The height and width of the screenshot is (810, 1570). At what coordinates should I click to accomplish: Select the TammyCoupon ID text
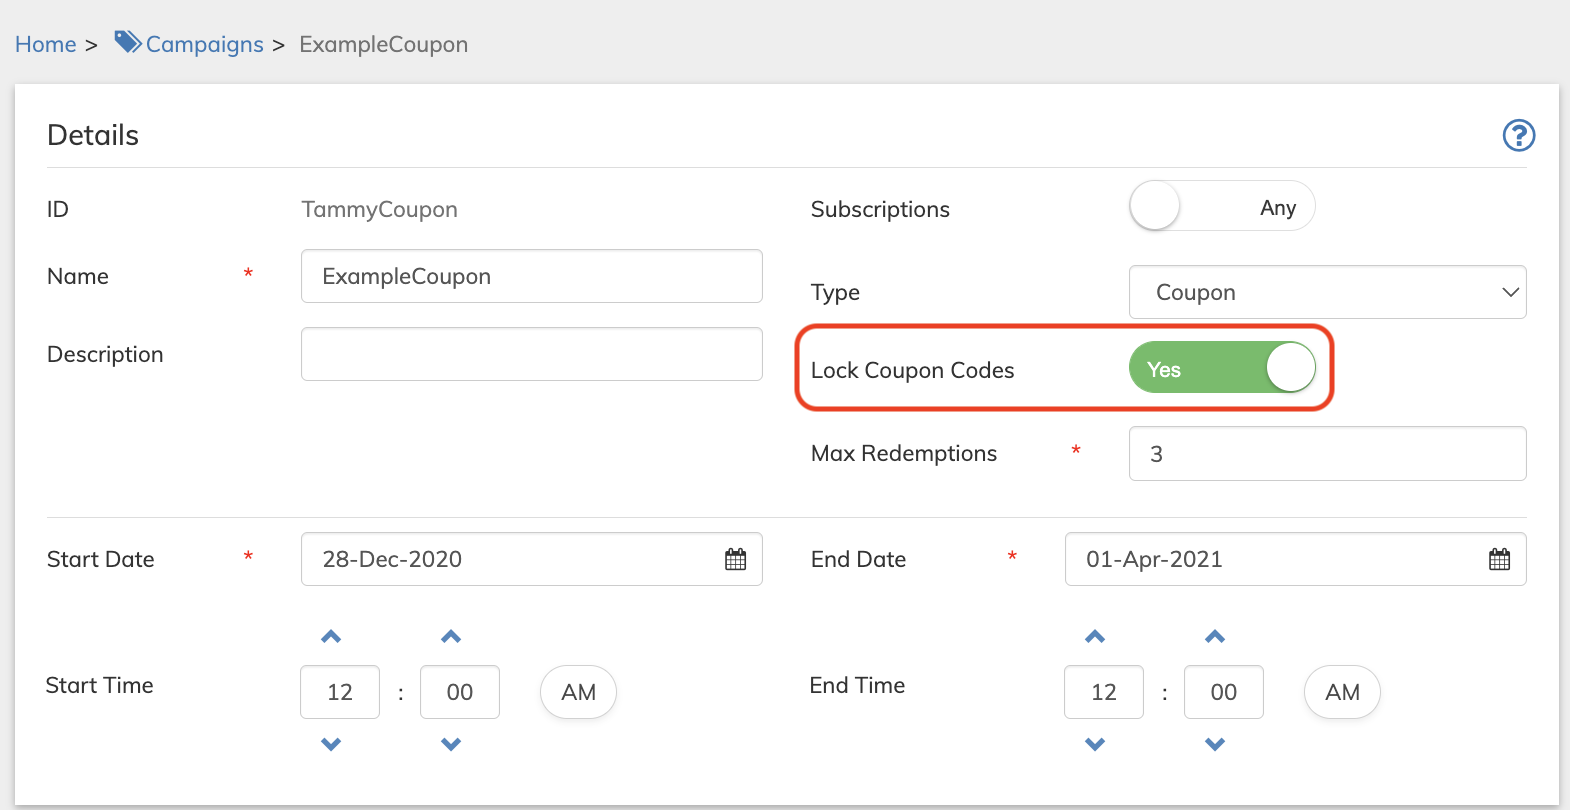pyautogui.click(x=380, y=209)
